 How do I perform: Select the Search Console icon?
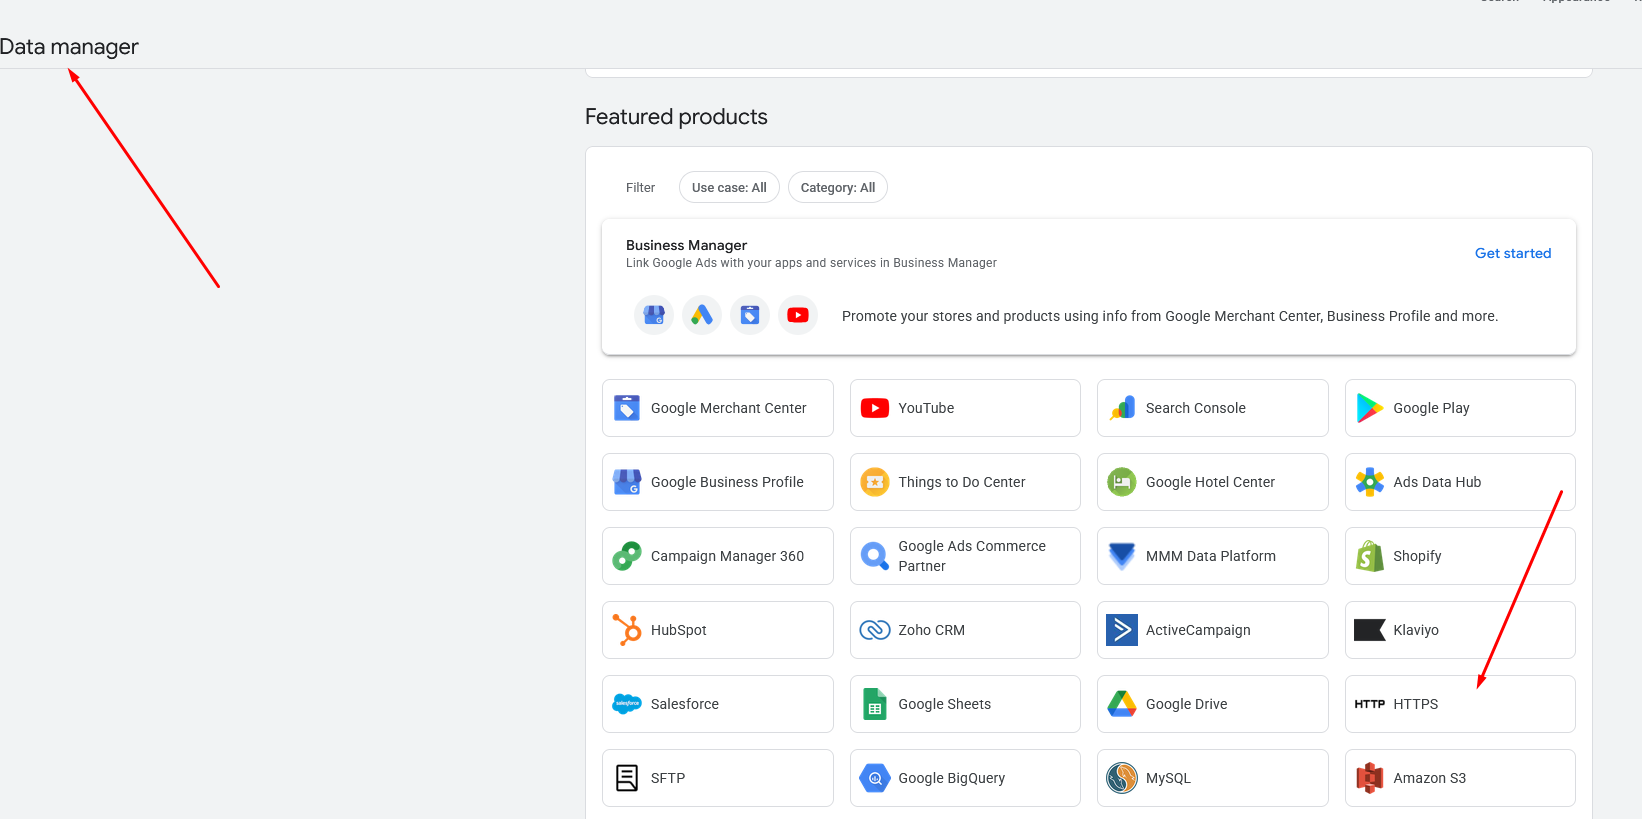point(1122,408)
